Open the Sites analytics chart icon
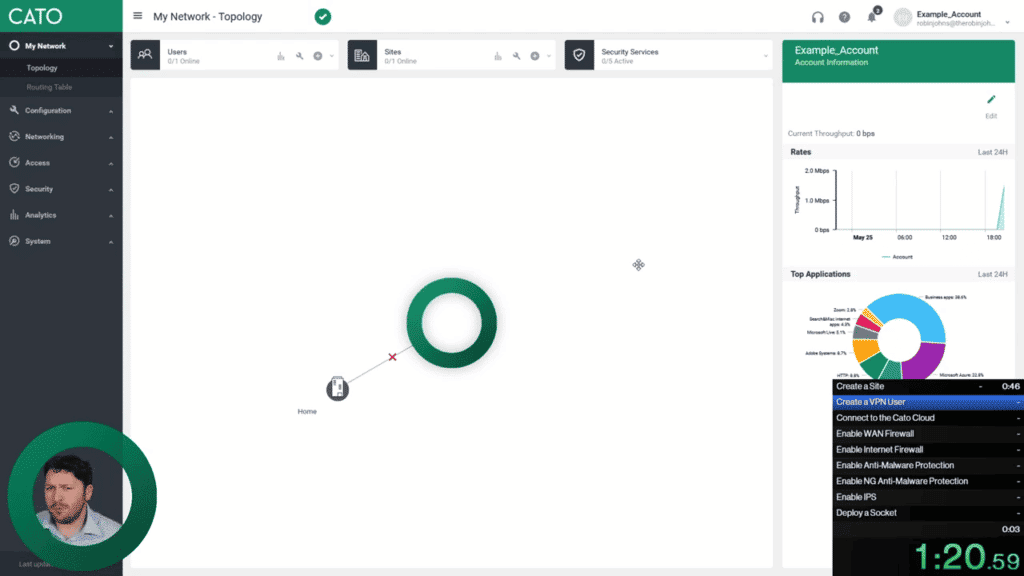This screenshot has width=1024, height=576. 498,56
